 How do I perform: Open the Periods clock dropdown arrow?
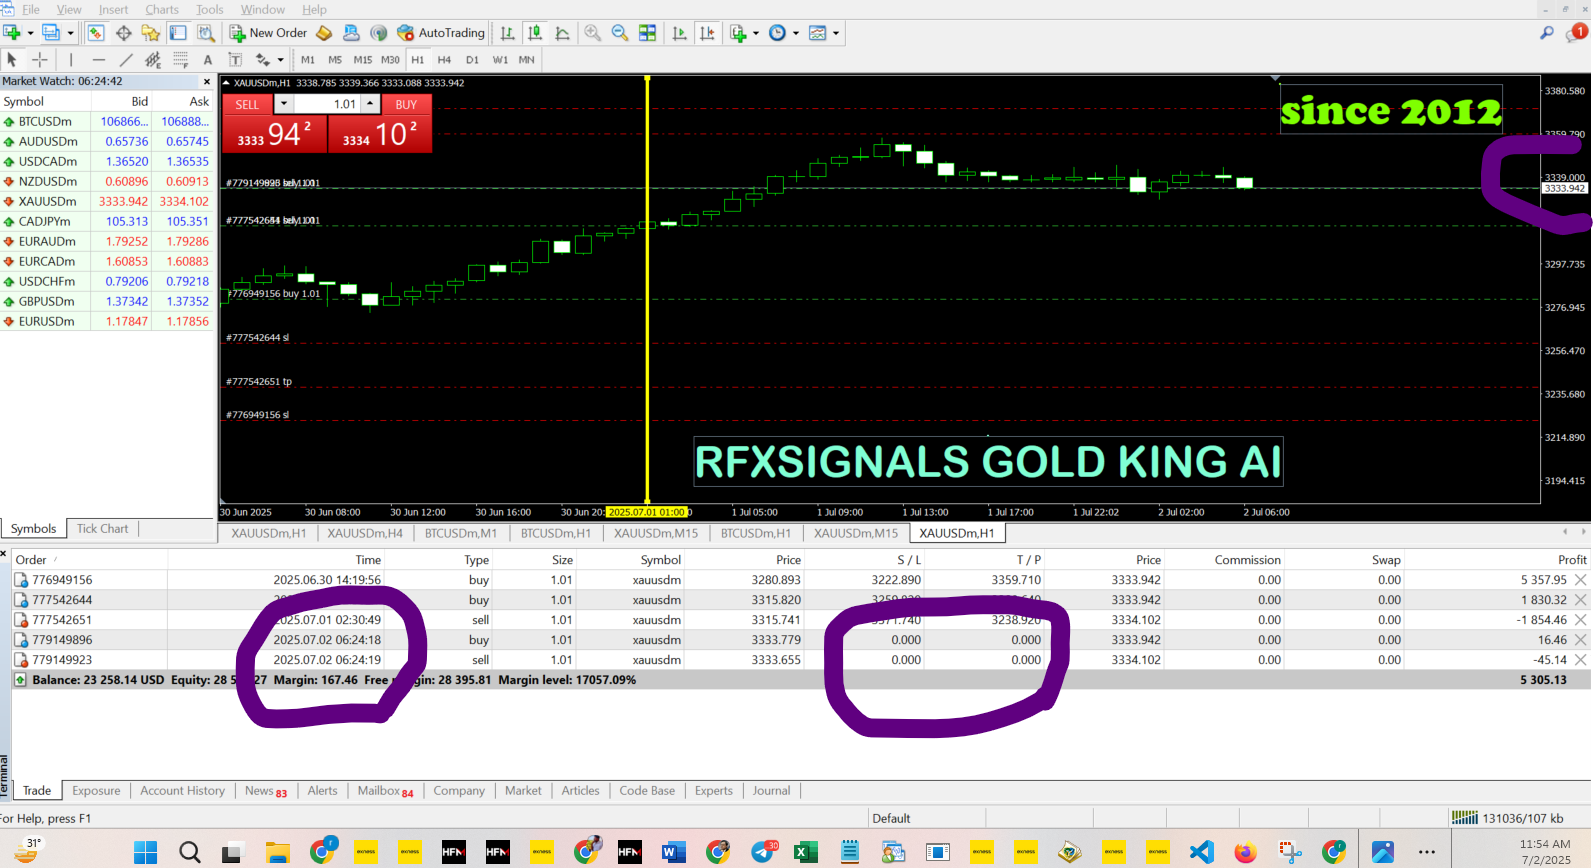tap(796, 33)
